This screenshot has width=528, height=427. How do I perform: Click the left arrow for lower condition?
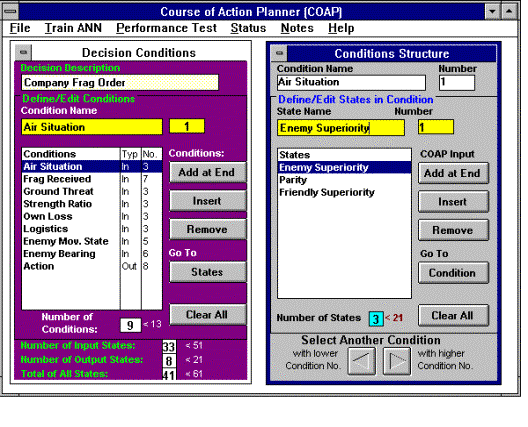[x=362, y=361]
